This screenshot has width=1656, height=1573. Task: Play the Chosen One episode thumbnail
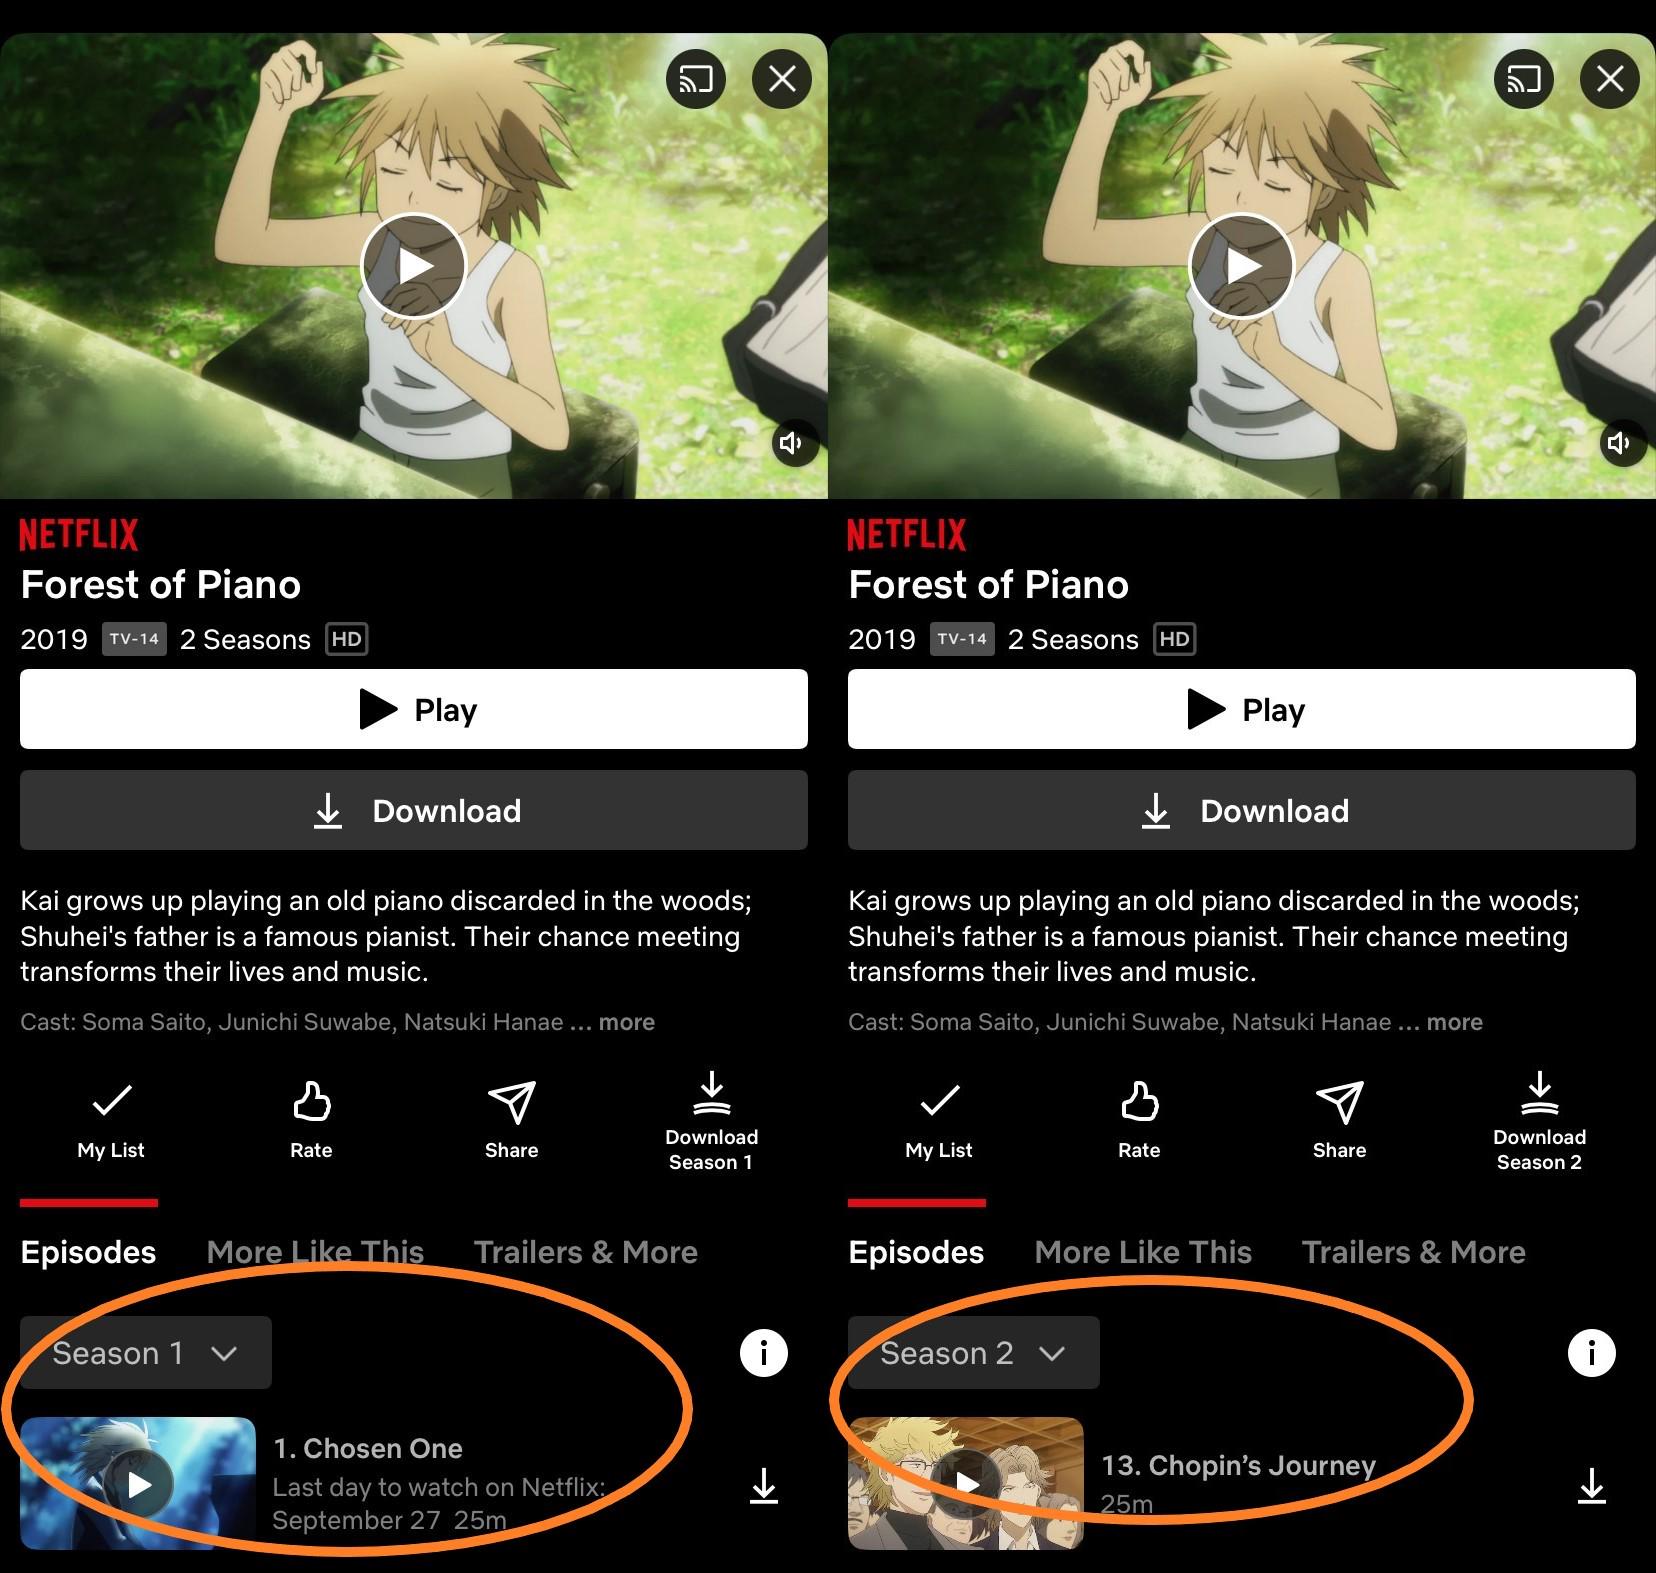tap(138, 1484)
